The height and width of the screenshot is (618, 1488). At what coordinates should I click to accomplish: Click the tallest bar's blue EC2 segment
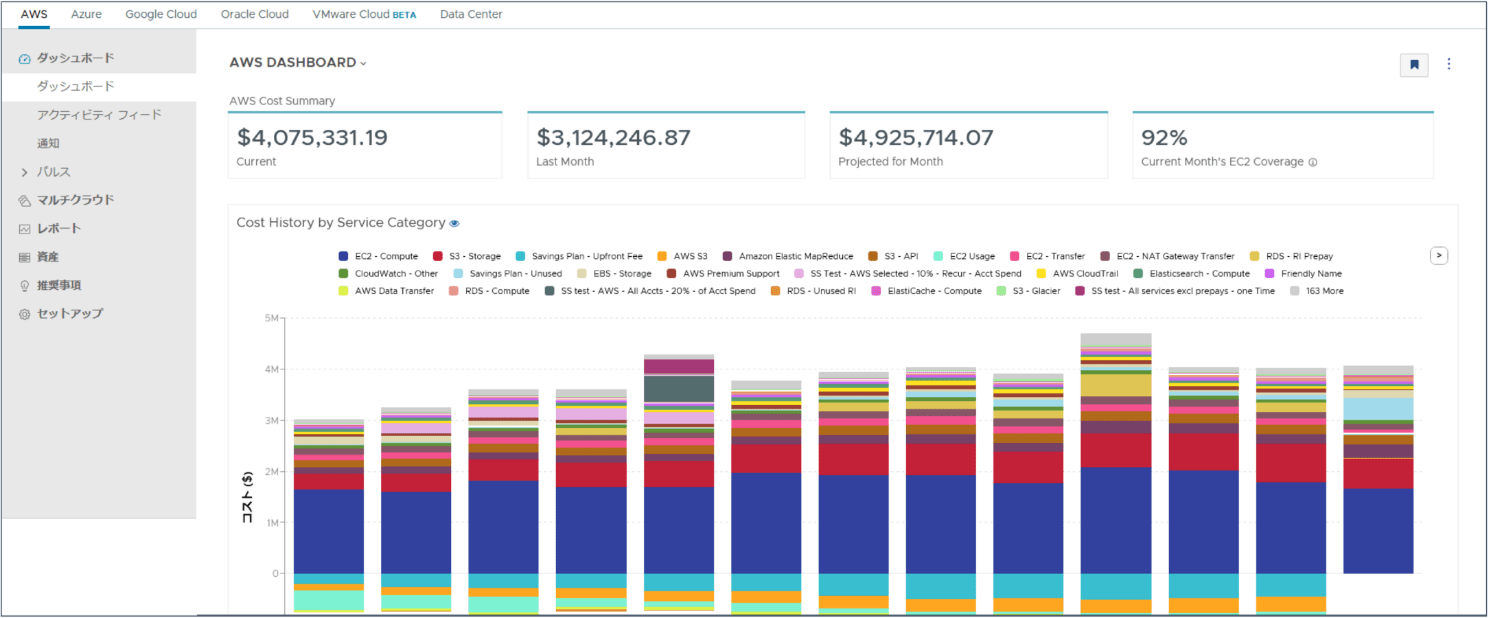pos(1116,520)
